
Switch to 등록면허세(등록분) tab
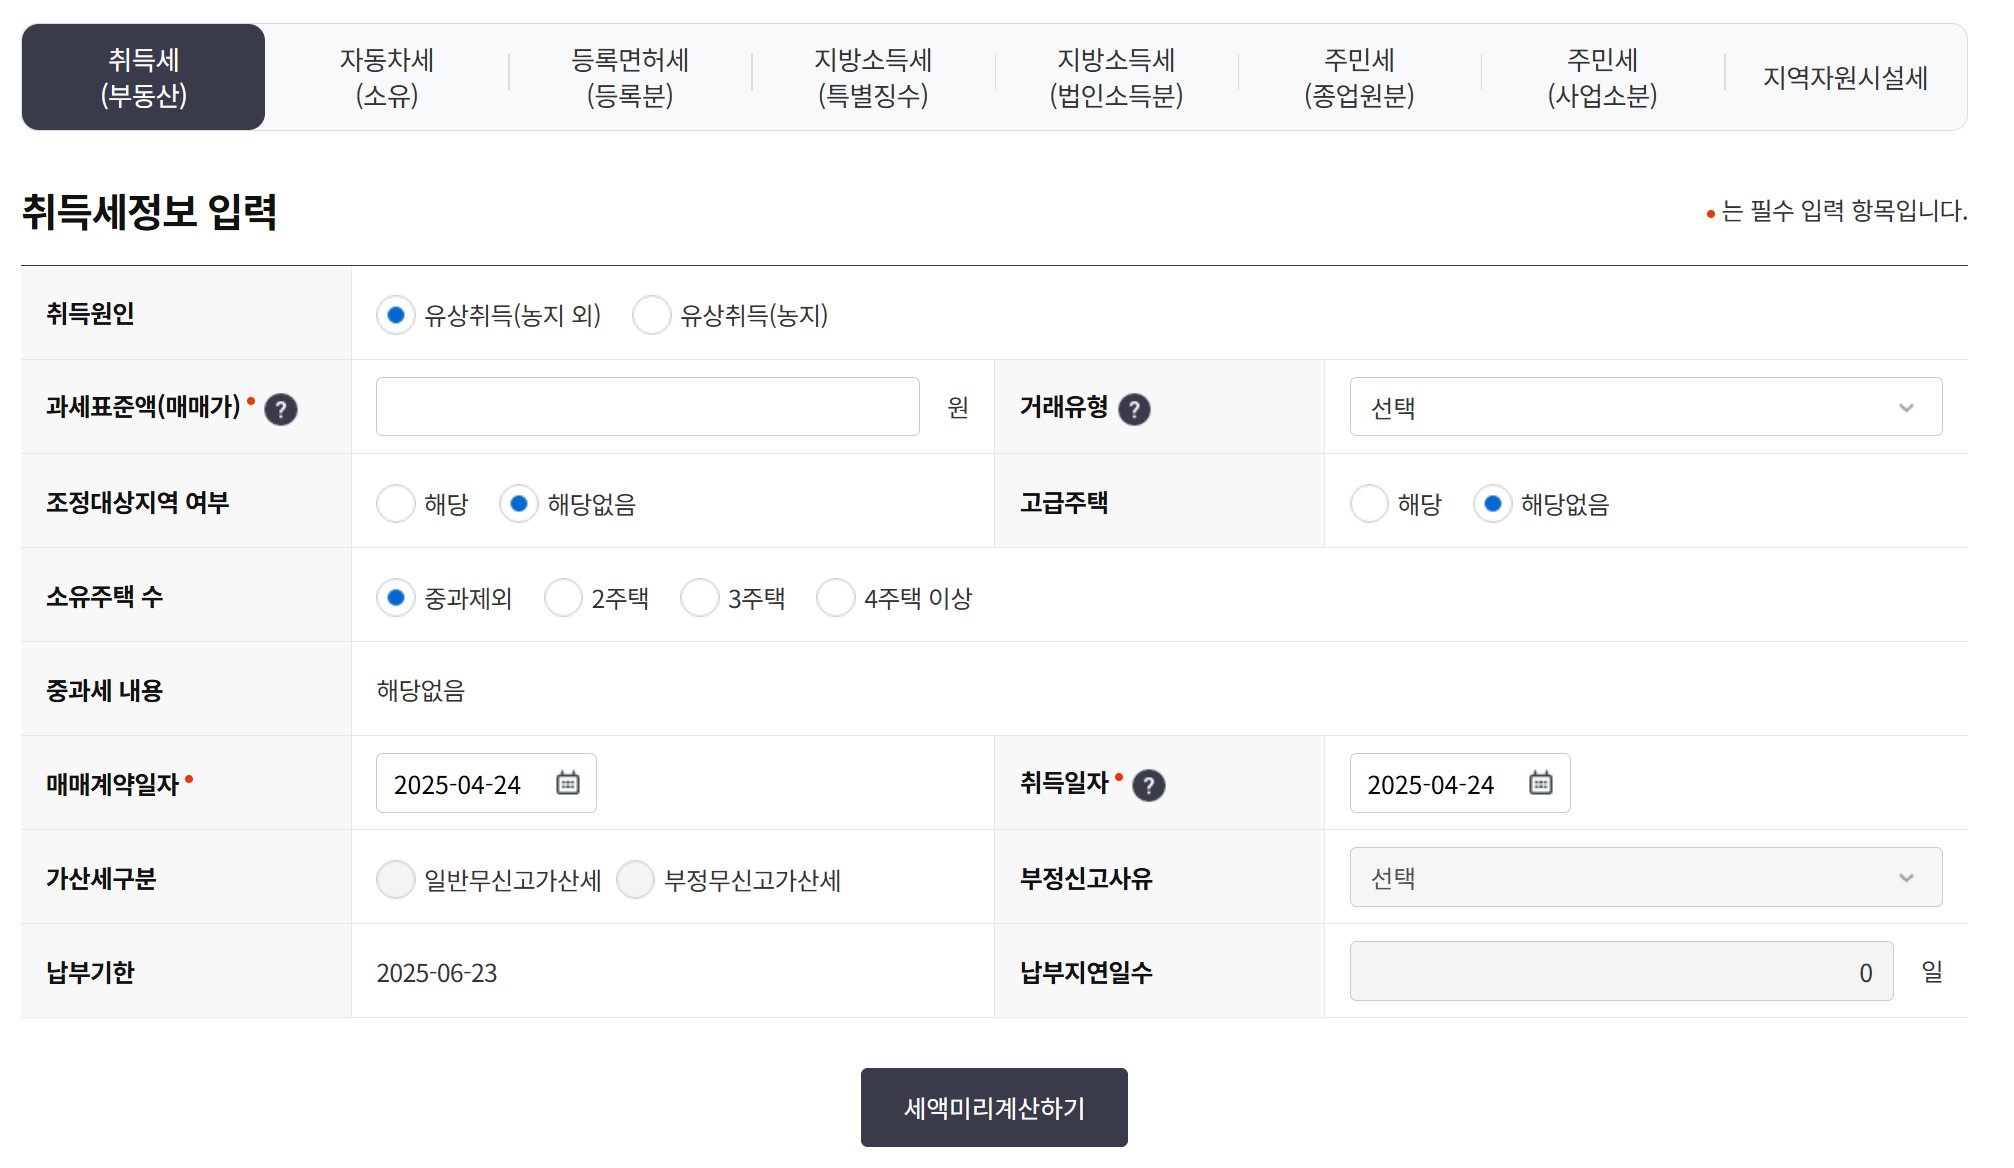pyautogui.click(x=630, y=77)
